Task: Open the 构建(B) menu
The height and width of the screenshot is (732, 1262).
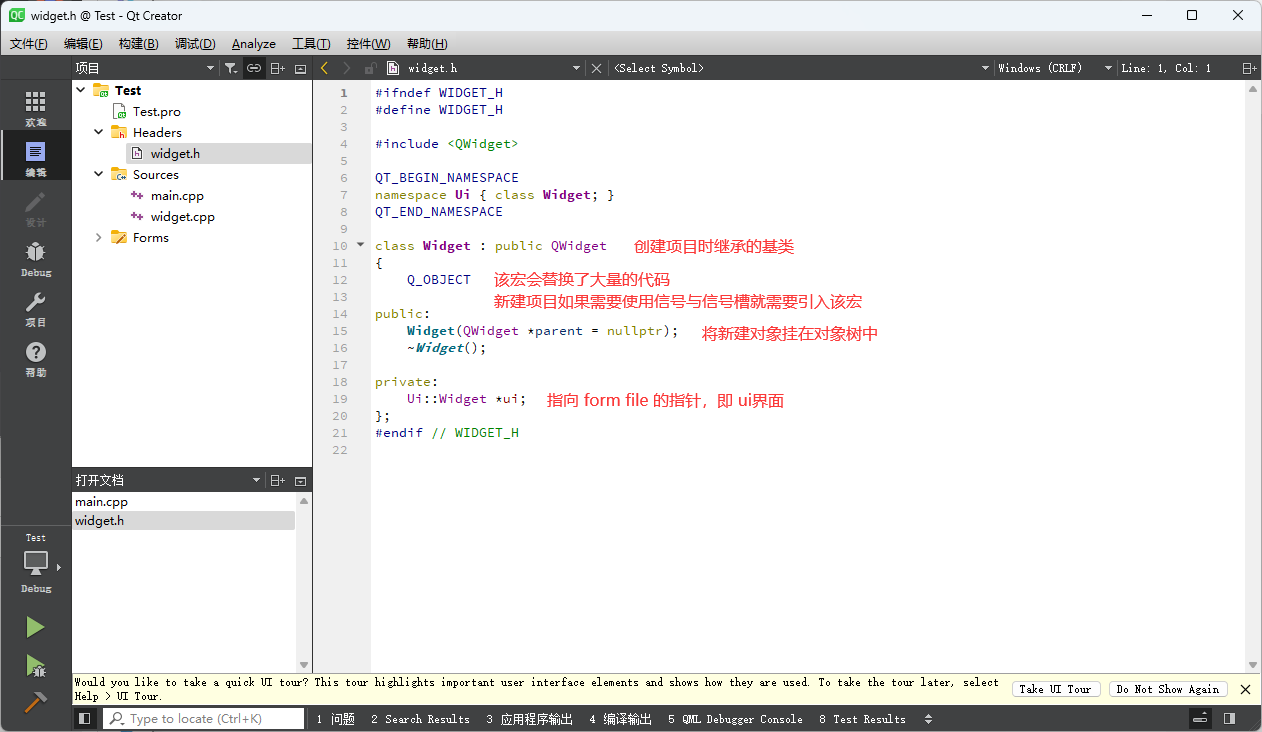Action: click(138, 44)
